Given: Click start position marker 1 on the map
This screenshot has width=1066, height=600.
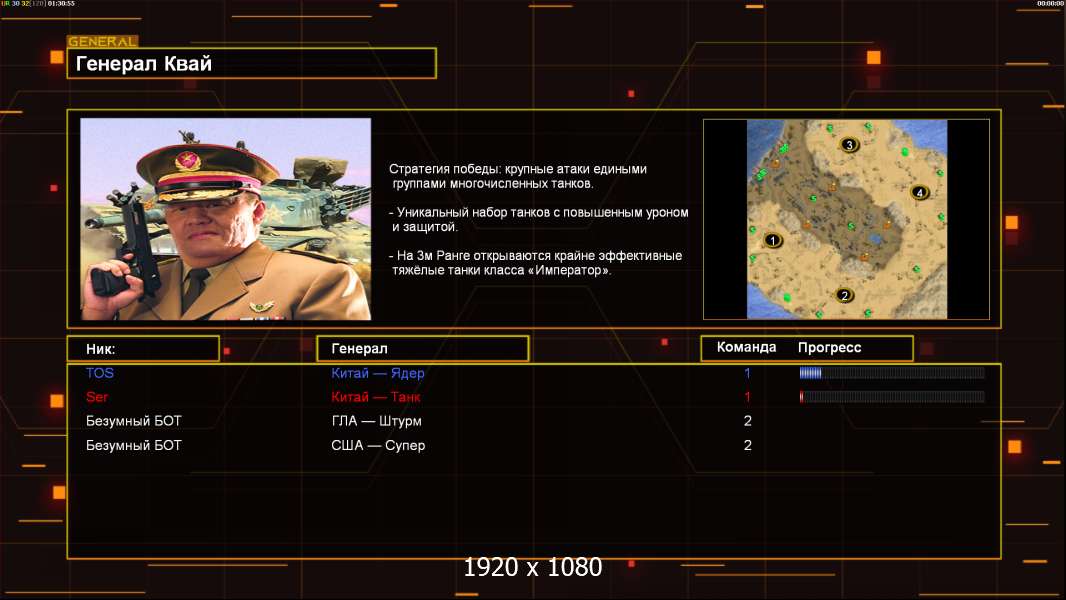Looking at the screenshot, I should click(x=772, y=241).
